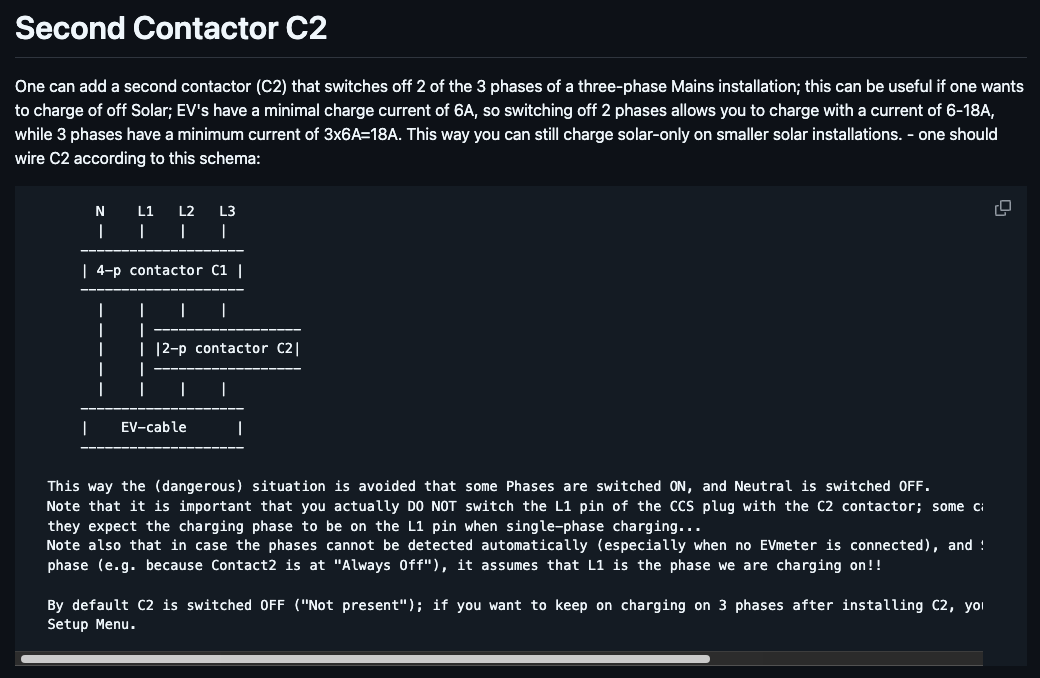
Task: Click the 'L2' phase label atop schema
Action: coord(186,212)
